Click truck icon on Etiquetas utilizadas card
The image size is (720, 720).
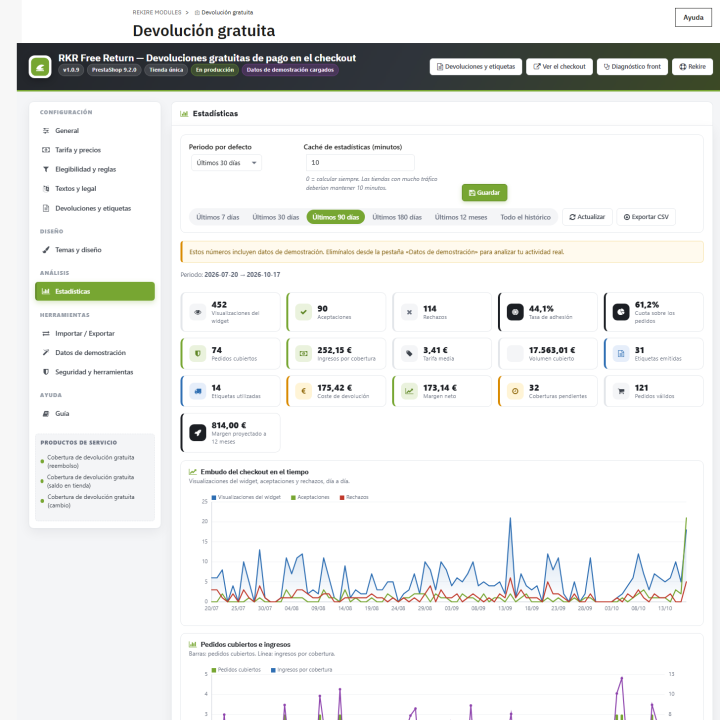coord(198,391)
